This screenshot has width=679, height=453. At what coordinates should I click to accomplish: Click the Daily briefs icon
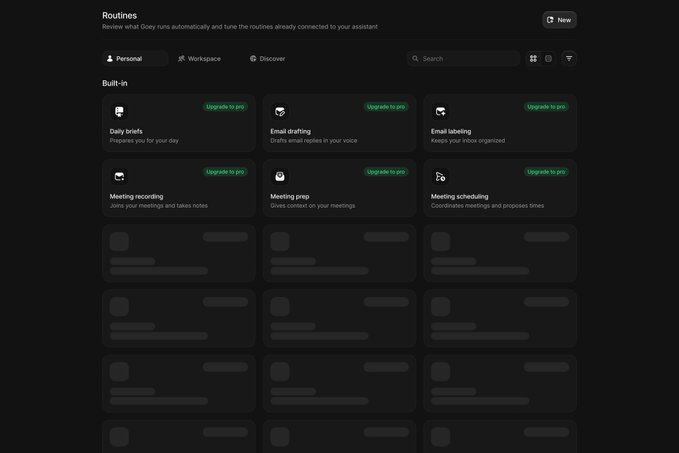[x=119, y=112]
